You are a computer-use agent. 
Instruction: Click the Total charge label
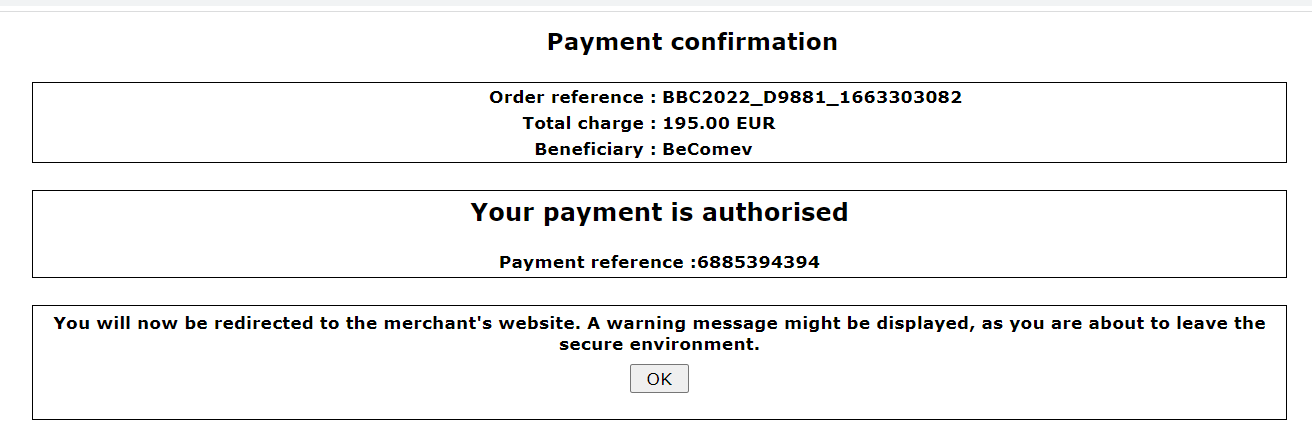583,124
